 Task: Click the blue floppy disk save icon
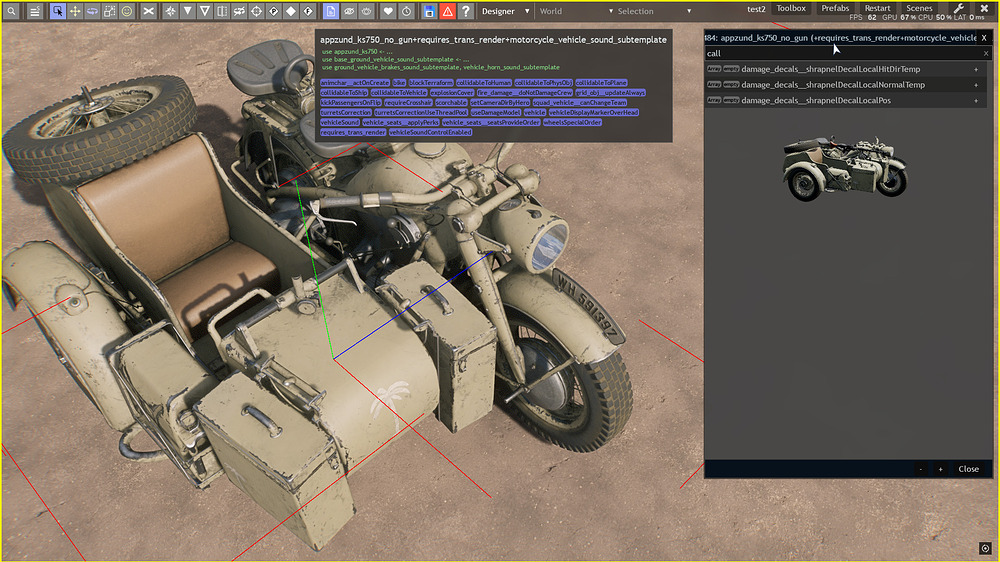429,11
